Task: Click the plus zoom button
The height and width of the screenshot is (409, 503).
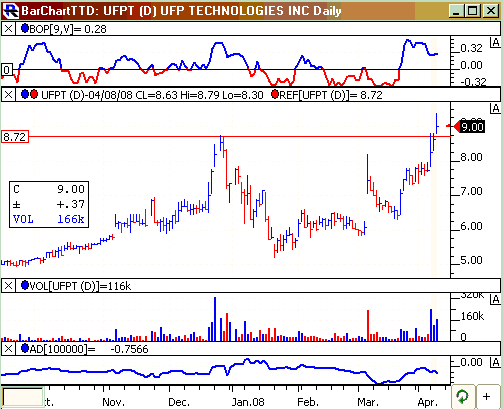Action: [x=487, y=397]
